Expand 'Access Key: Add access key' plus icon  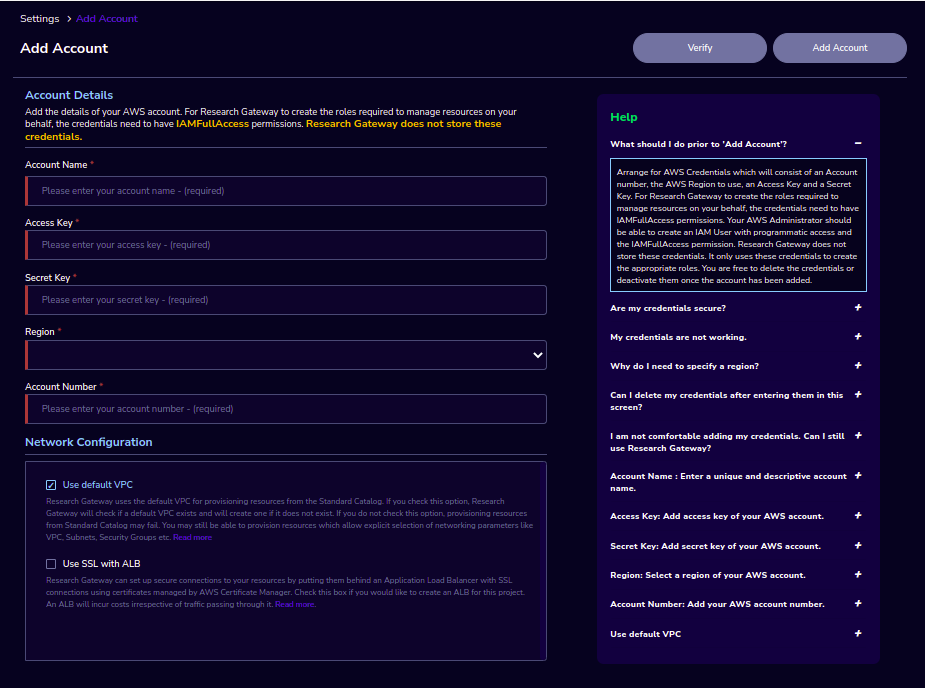pos(858,516)
